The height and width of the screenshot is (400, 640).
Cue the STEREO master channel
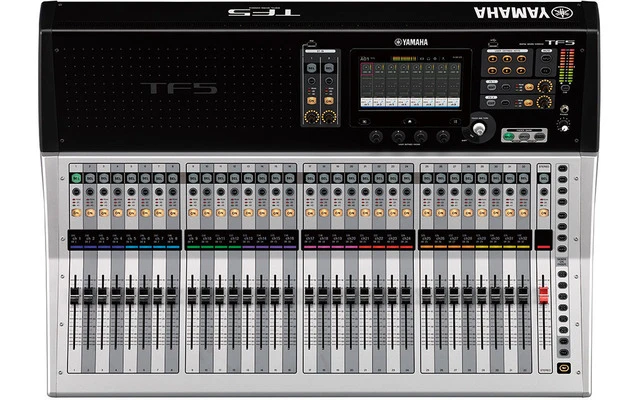point(544,191)
